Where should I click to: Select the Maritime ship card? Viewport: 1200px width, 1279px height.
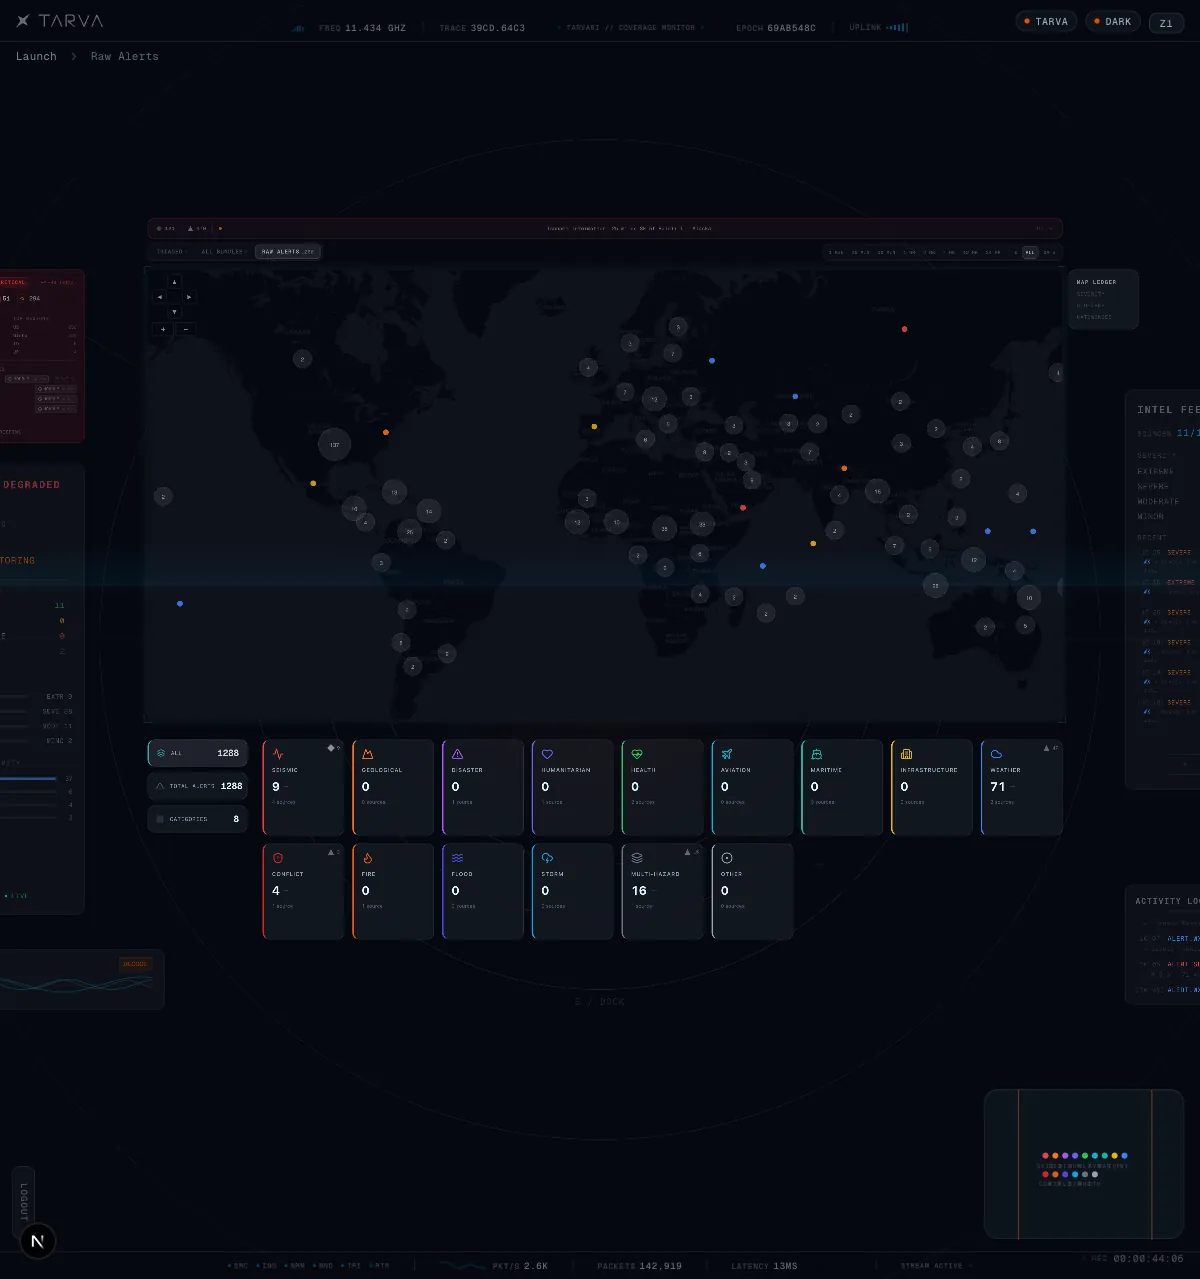pos(842,788)
